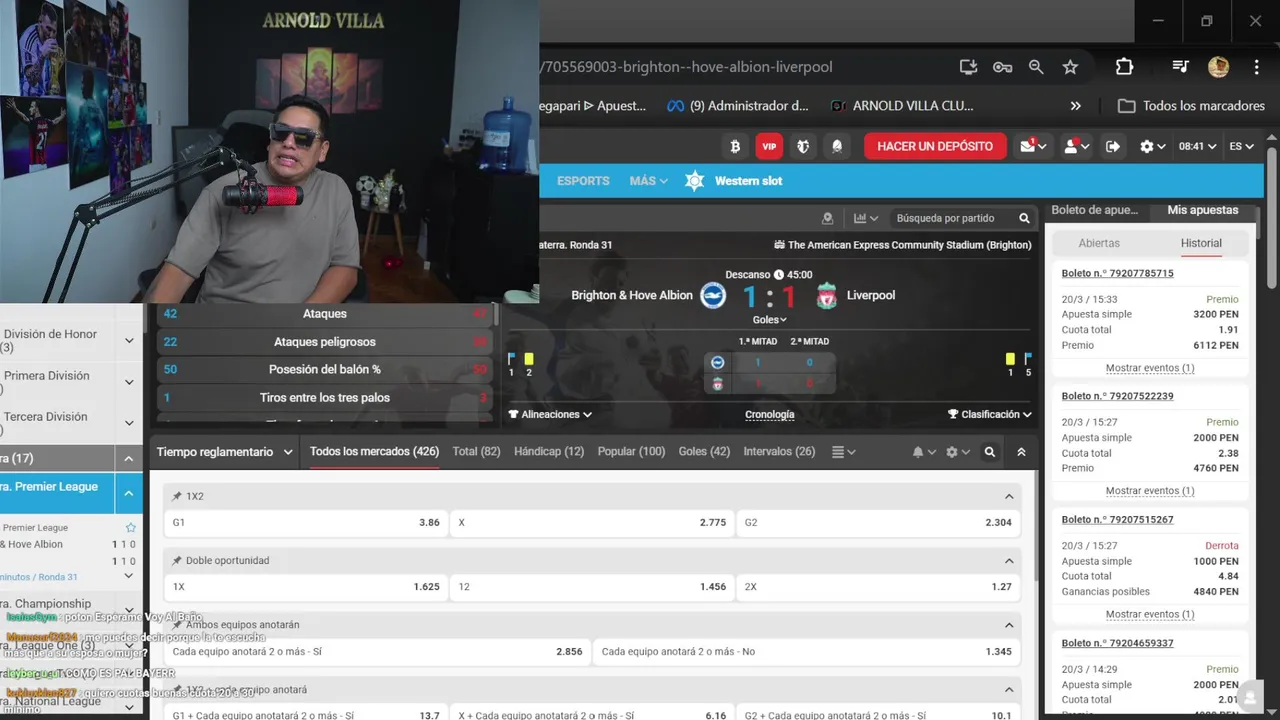This screenshot has height=720, width=1280.
Task: Click the logout arrow icon in the header
Action: click(x=1113, y=146)
